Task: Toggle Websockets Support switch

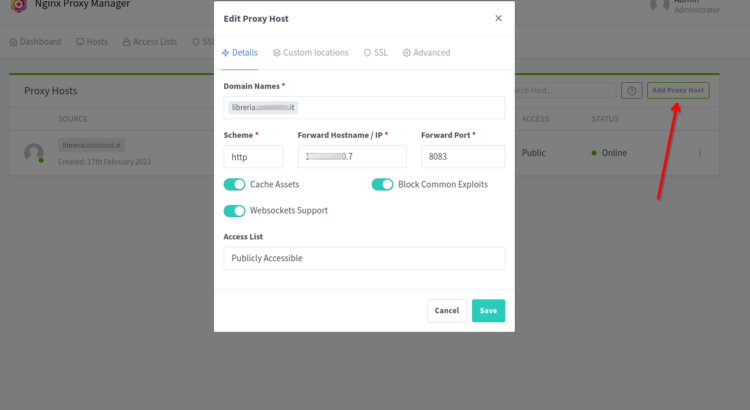Action: tap(234, 211)
